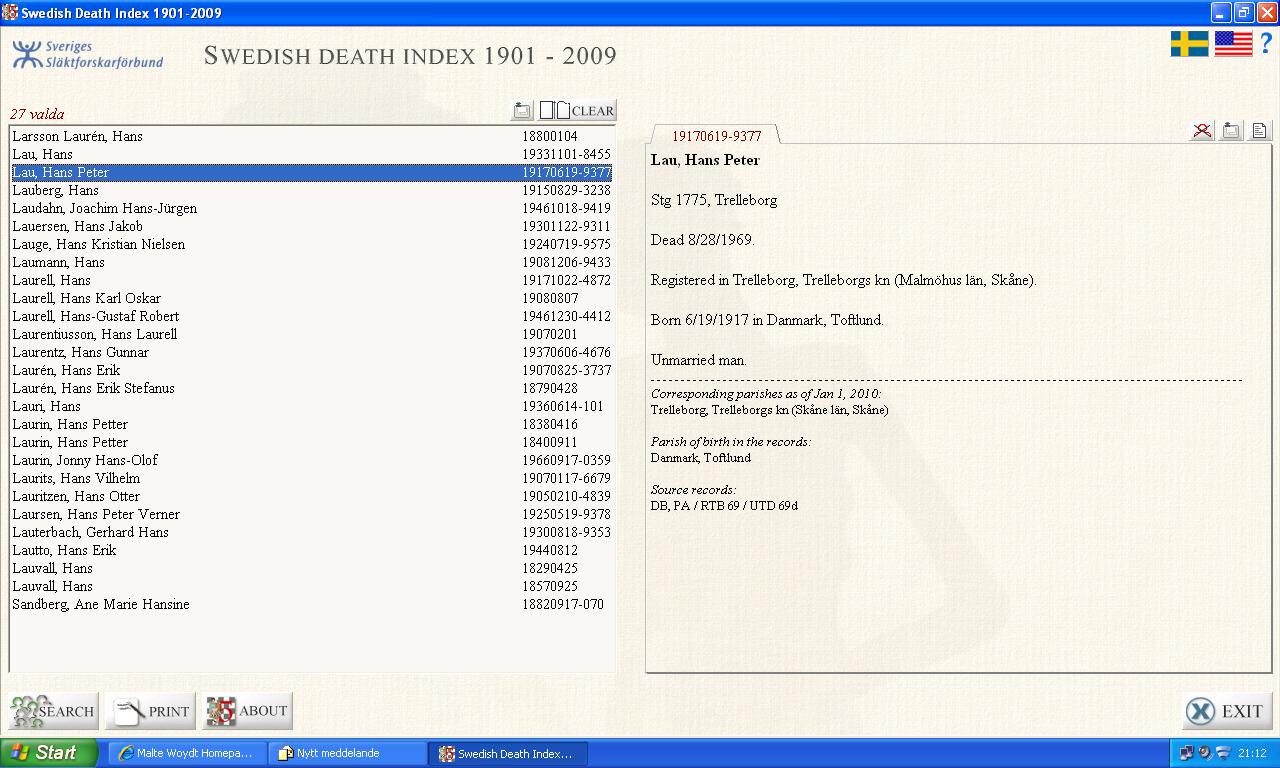Exit the Swedish Death Index application

tap(1227, 711)
